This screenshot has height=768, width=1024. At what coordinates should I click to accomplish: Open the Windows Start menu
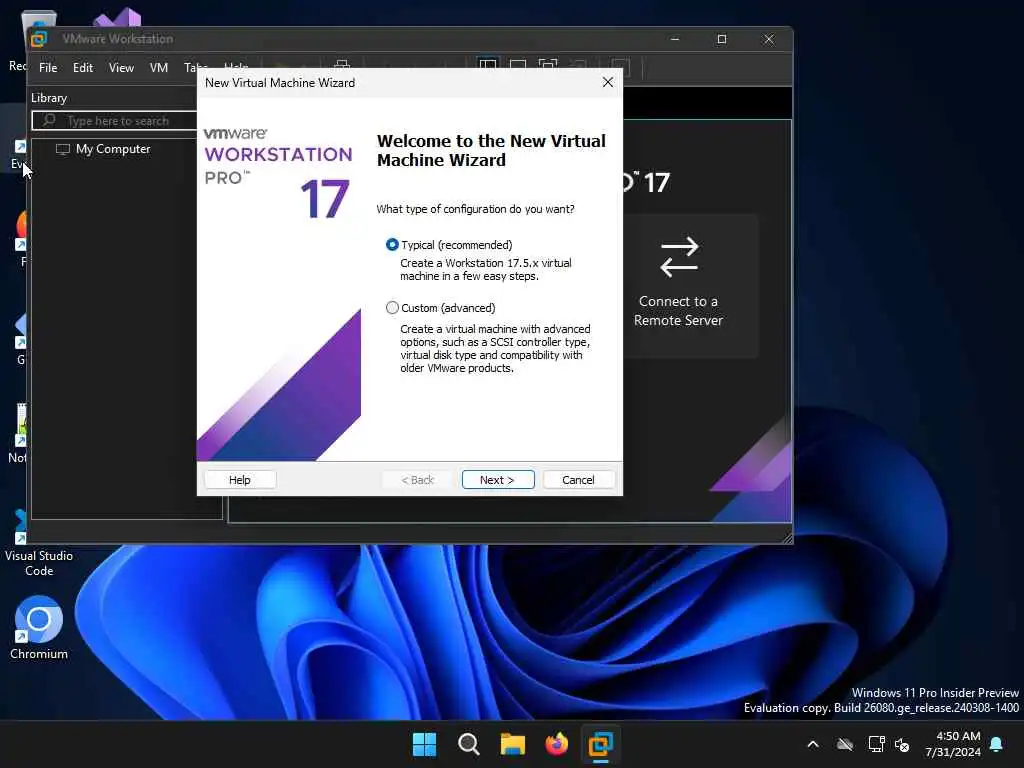coord(424,744)
